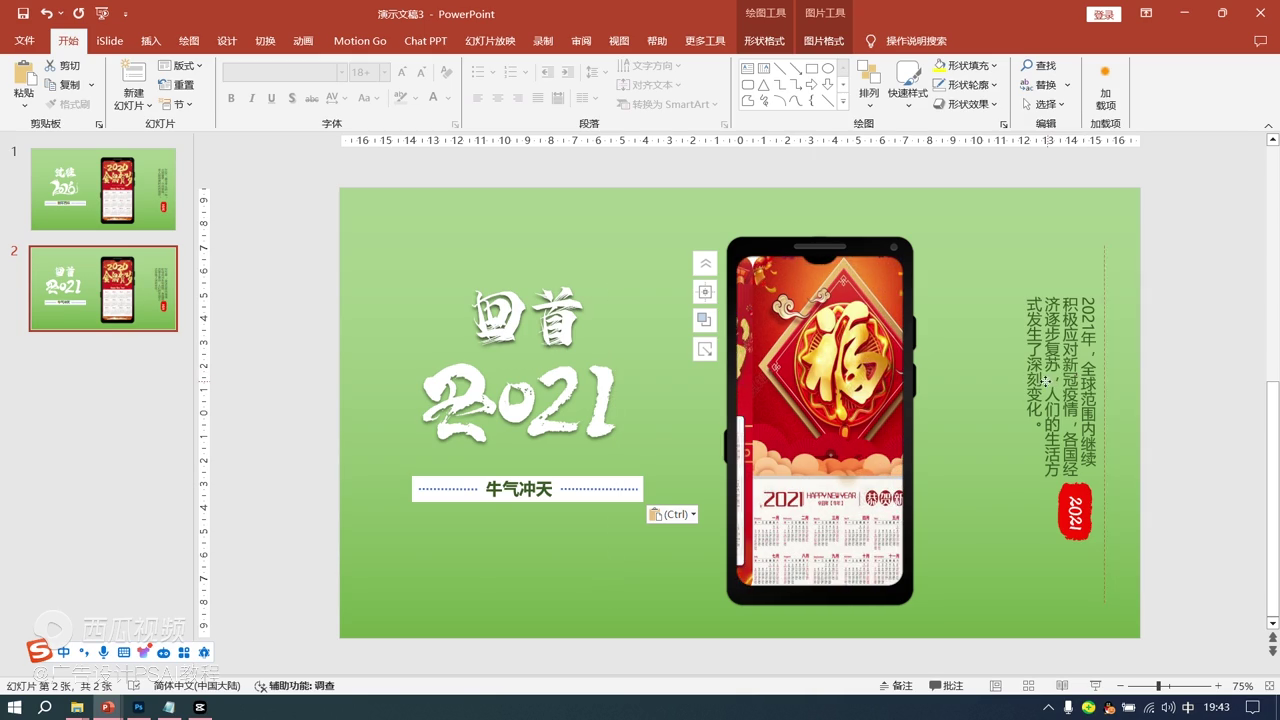Select the text box shape in shapes gallery
The image size is (1280, 720).
[x=747, y=69]
